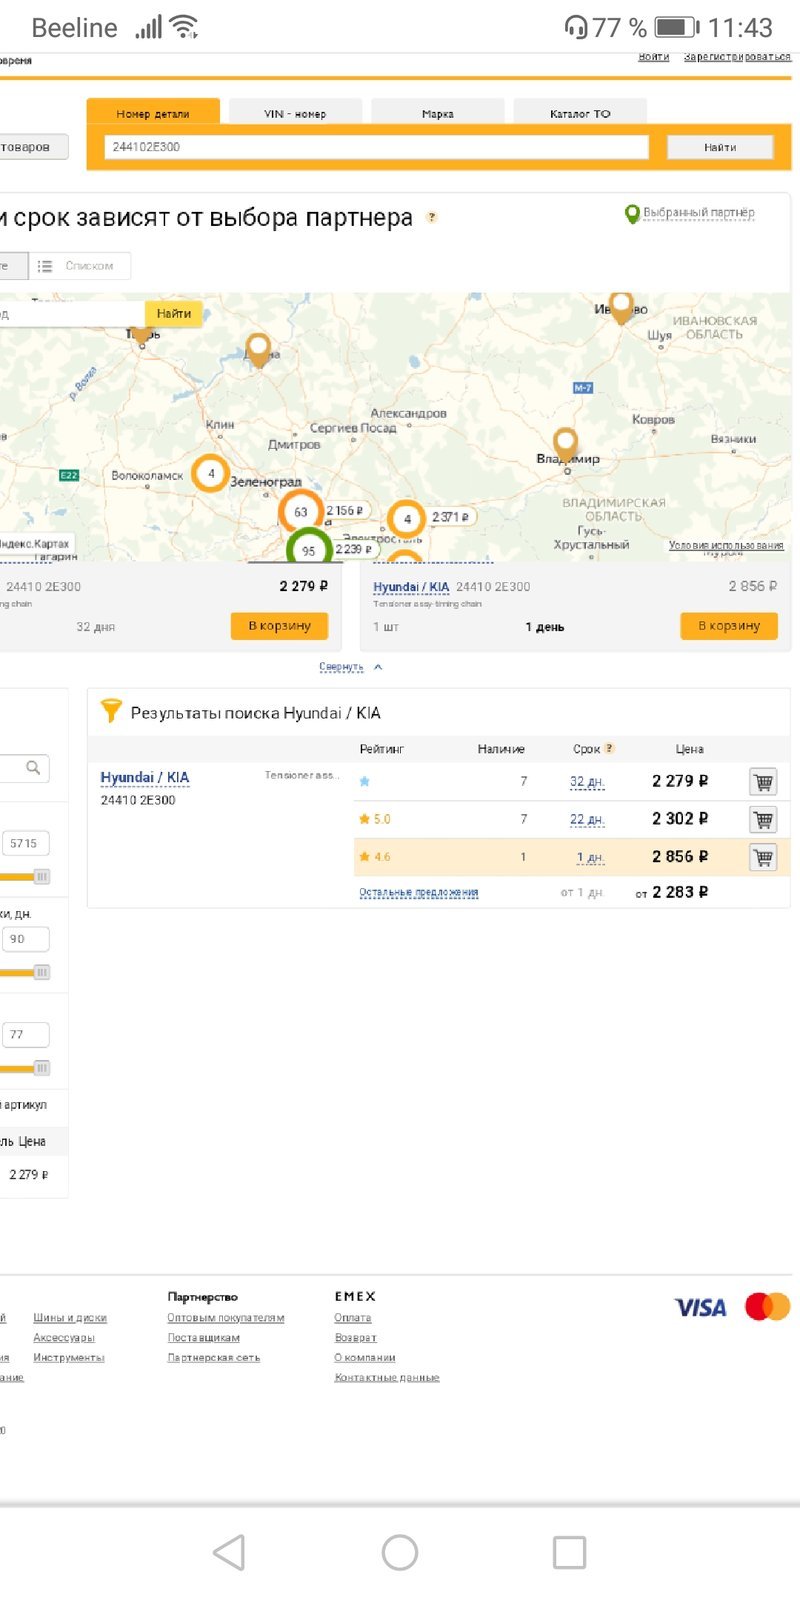
Task: Click the 2 239 ₽ price label on the map
Action: click(354, 549)
